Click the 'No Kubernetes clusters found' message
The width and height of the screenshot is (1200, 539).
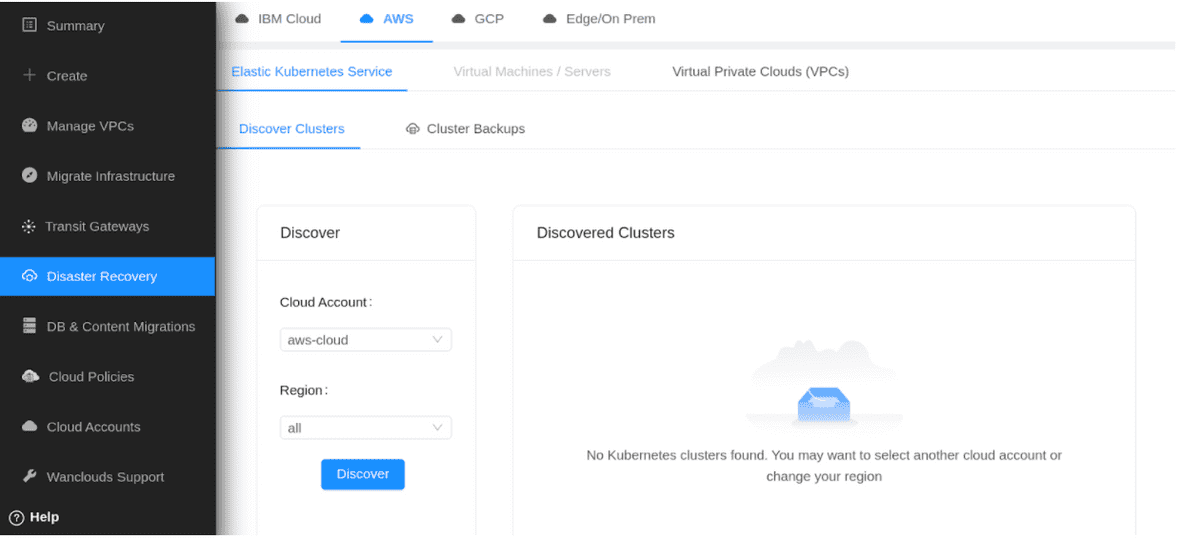[824, 466]
